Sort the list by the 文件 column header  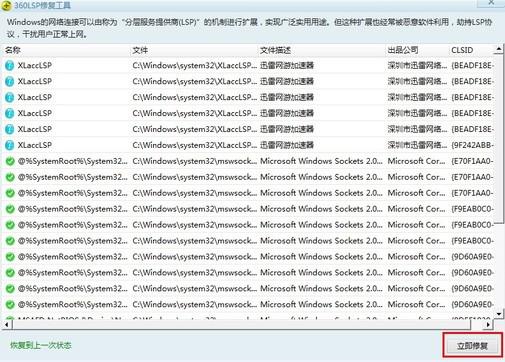pyautogui.click(x=193, y=50)
